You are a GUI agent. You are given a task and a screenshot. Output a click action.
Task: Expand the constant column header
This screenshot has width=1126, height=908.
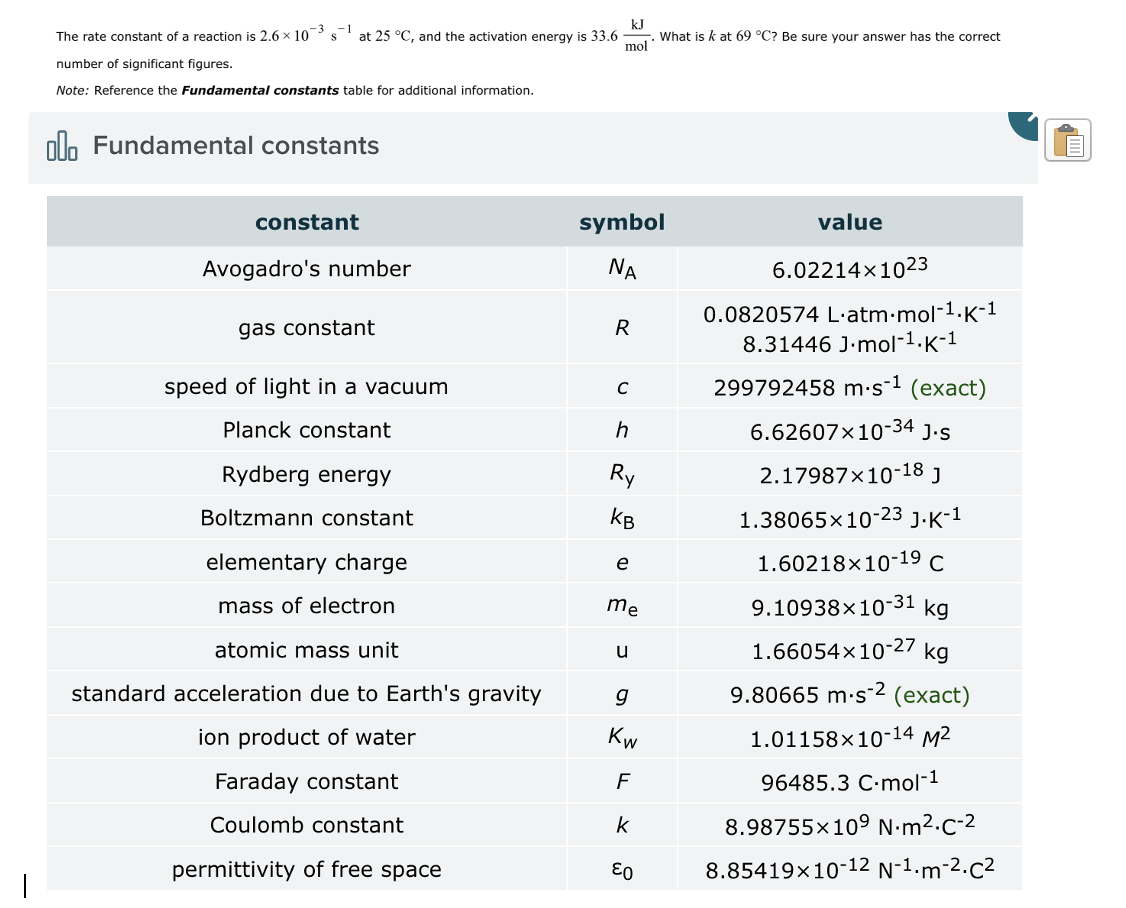307,222
